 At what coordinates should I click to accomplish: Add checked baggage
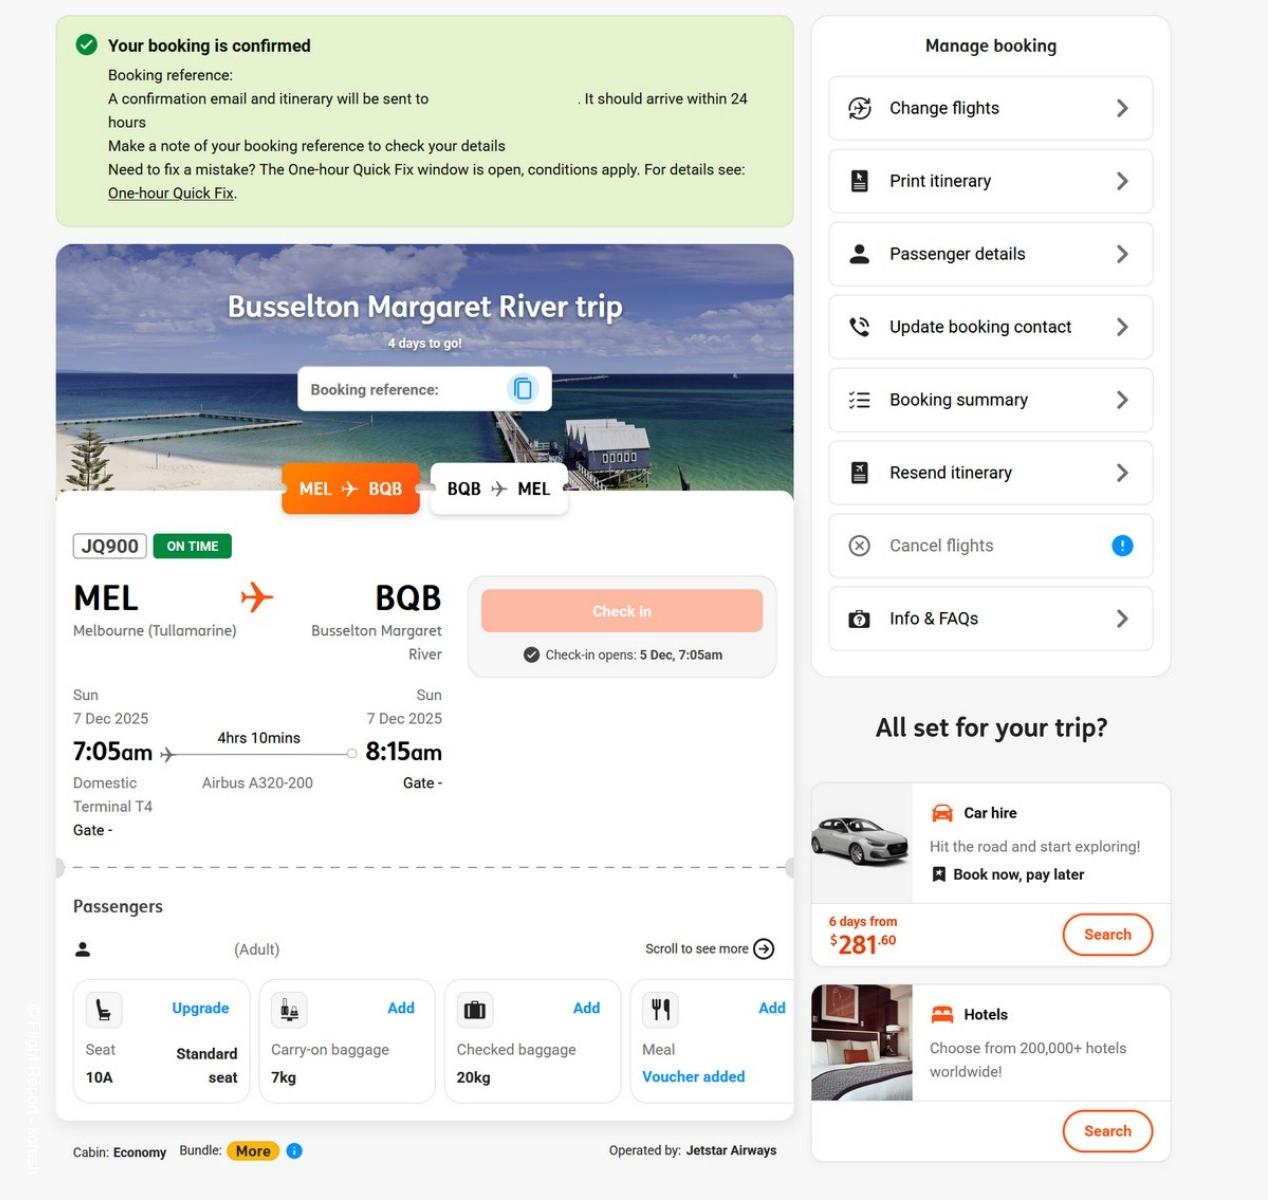pos(586,1008)
